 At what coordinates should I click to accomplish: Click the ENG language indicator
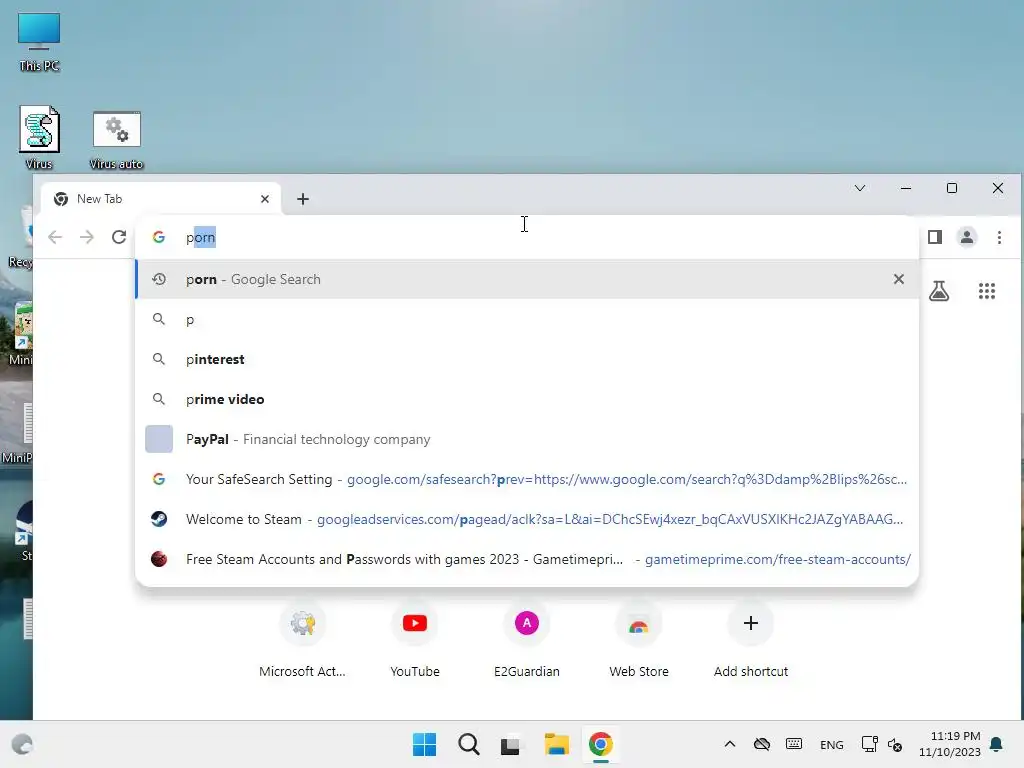pyautogui.click(x=831, y=745)
